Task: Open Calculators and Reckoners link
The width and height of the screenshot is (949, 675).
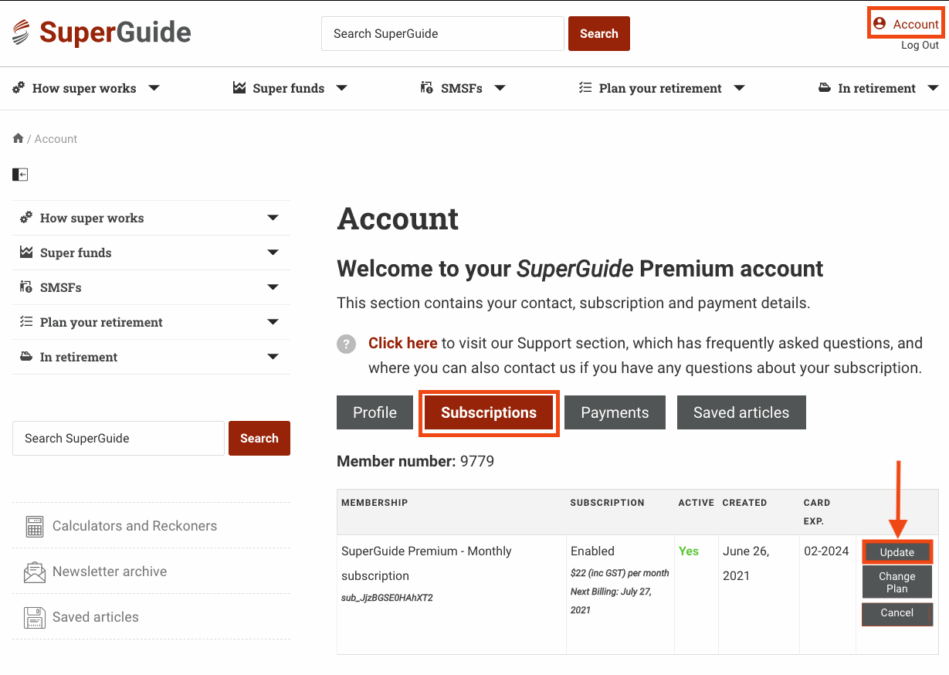Action: (134, 525)
